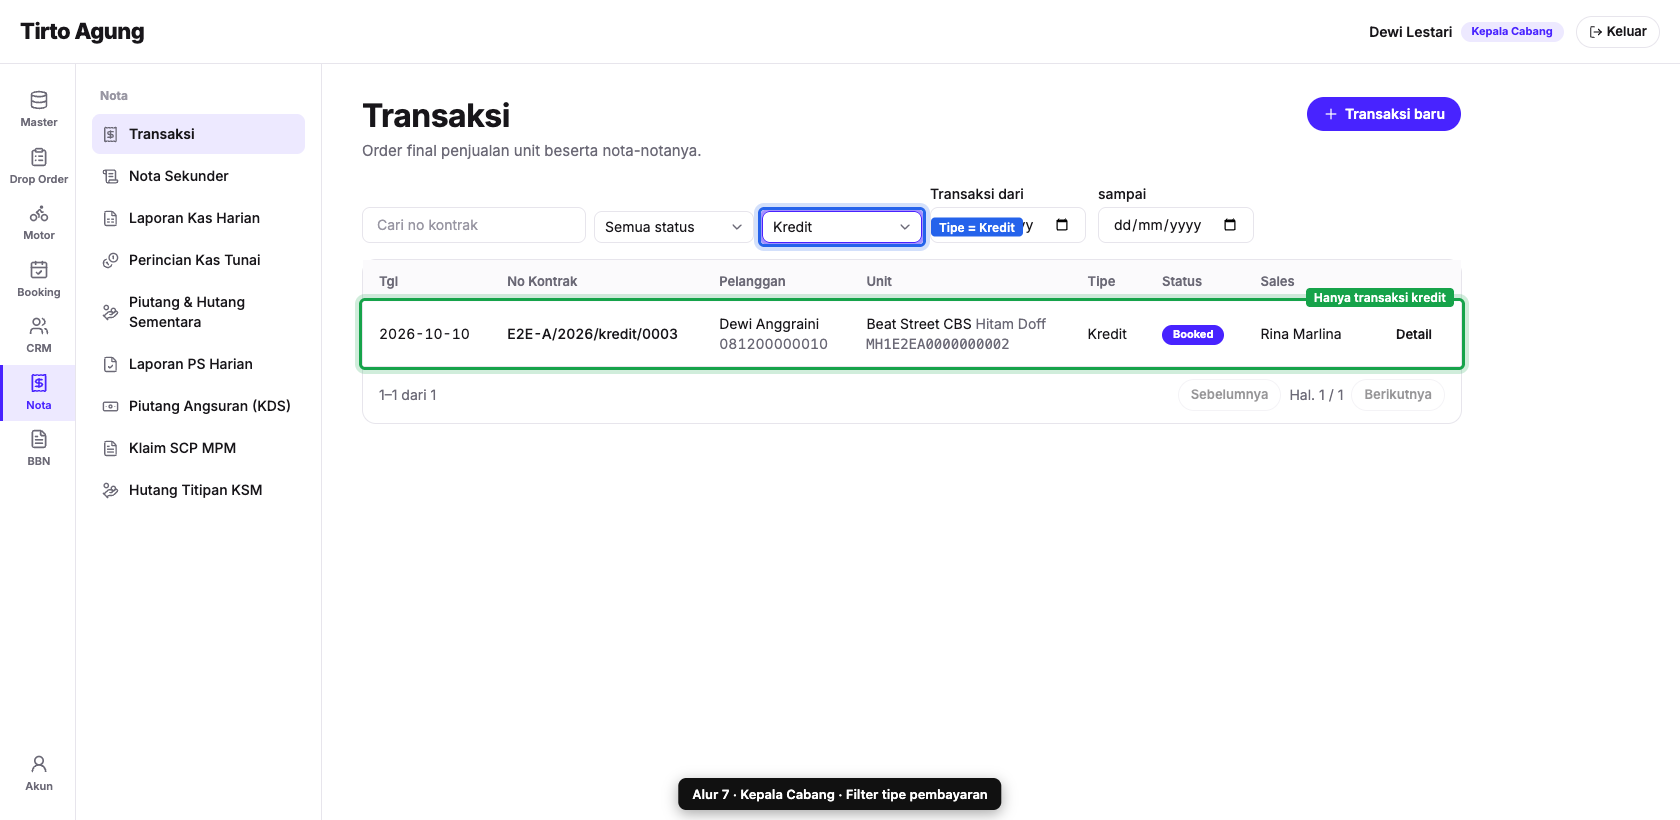Click the Transaksi dari calendar picker icon
Viewport: 1680px width, 820px height.
1062,225
